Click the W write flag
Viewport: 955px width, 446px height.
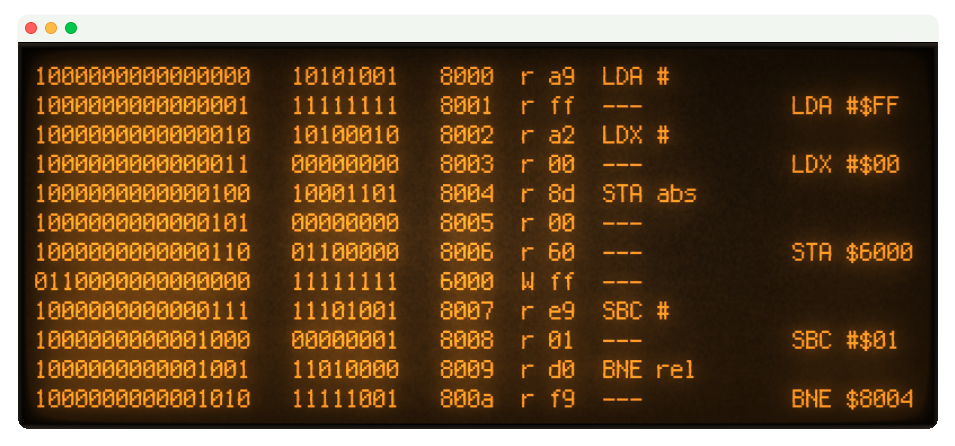527,281
